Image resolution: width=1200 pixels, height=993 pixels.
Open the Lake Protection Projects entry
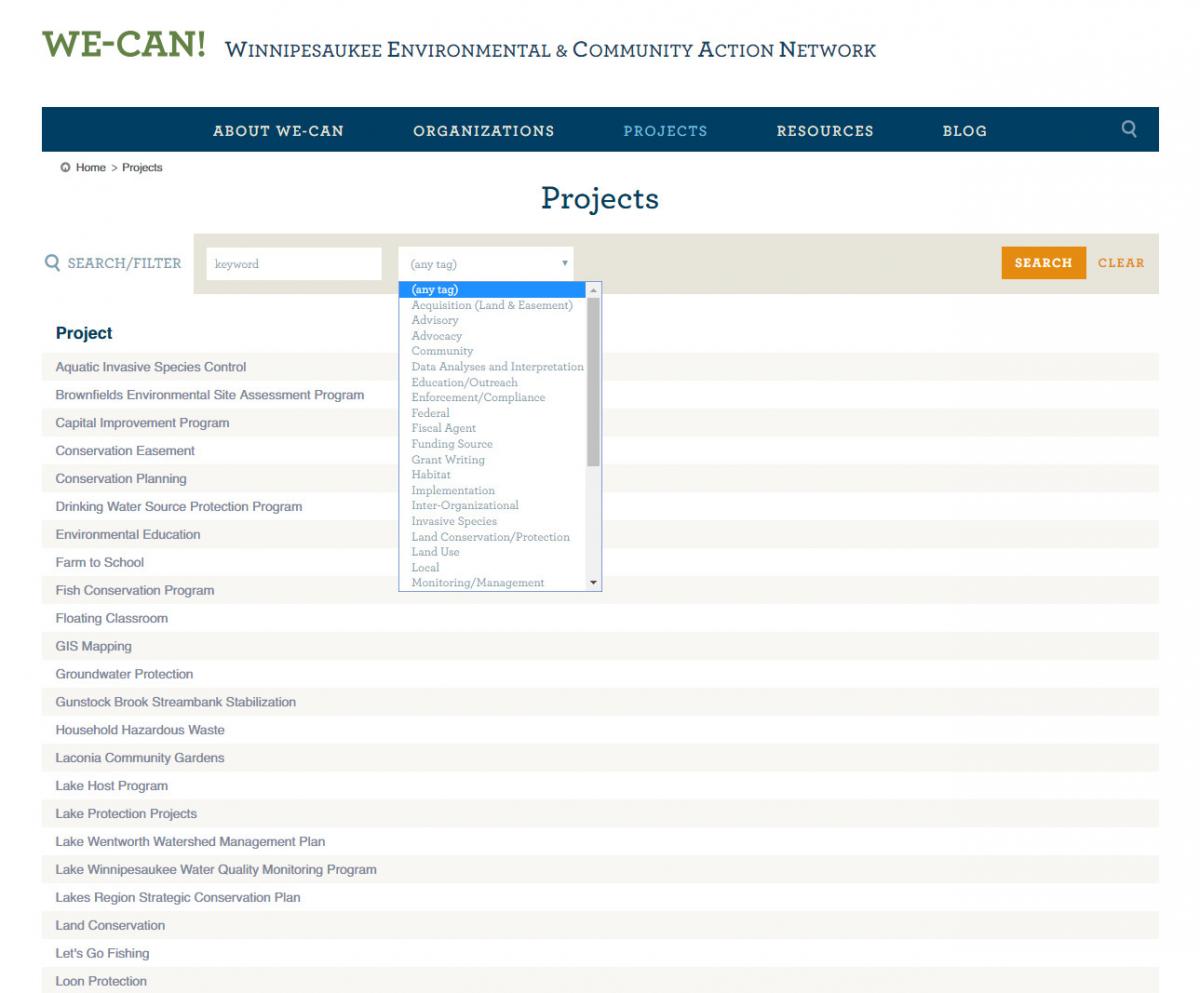point(126,814)
